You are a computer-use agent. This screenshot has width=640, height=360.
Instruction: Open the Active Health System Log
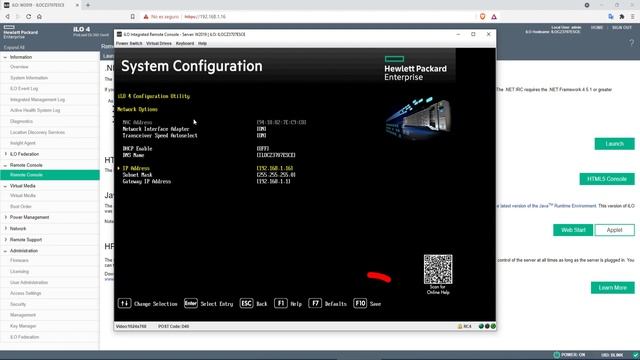(35, 110)
